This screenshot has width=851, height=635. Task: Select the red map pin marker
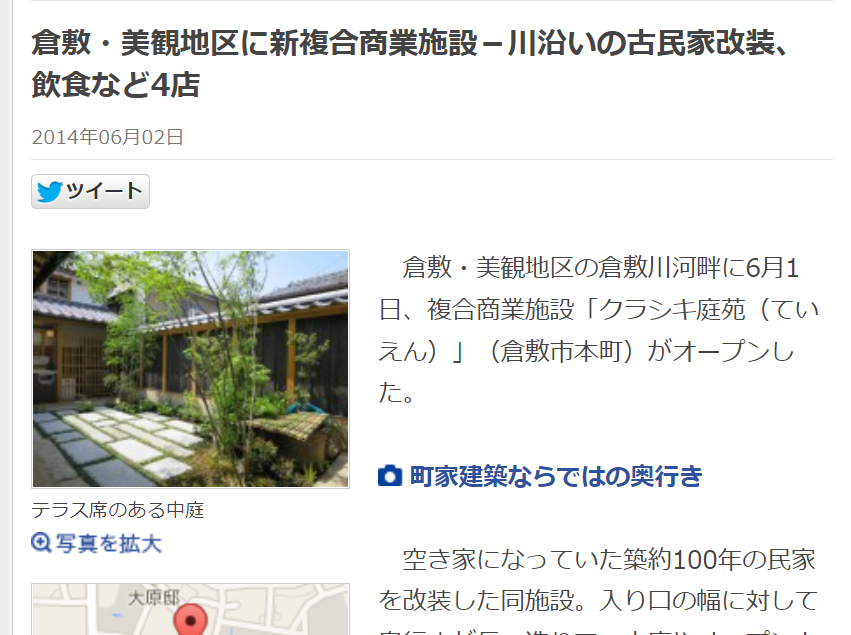point(190,619)
